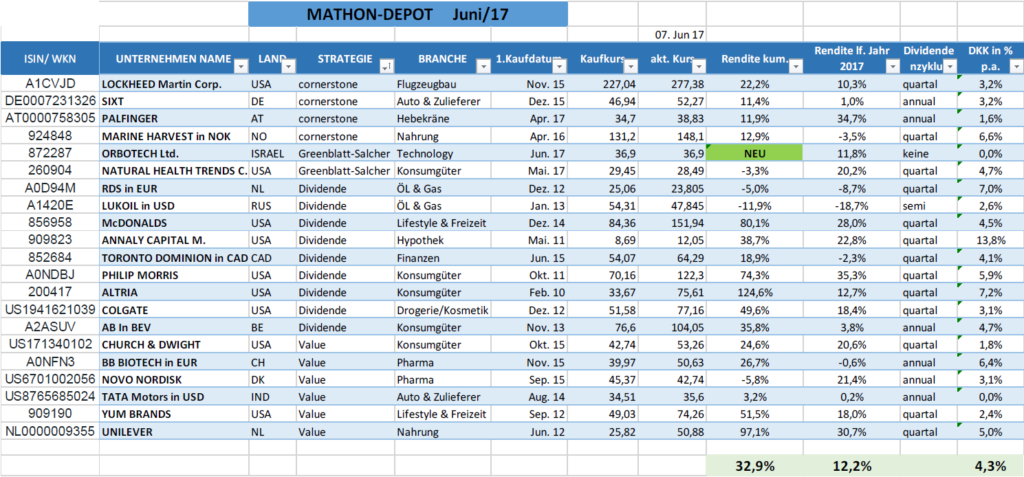This screenshot has width=1024, height=477.
Task: Select ISIN cell US1941621039
Action: click(50, 309)
